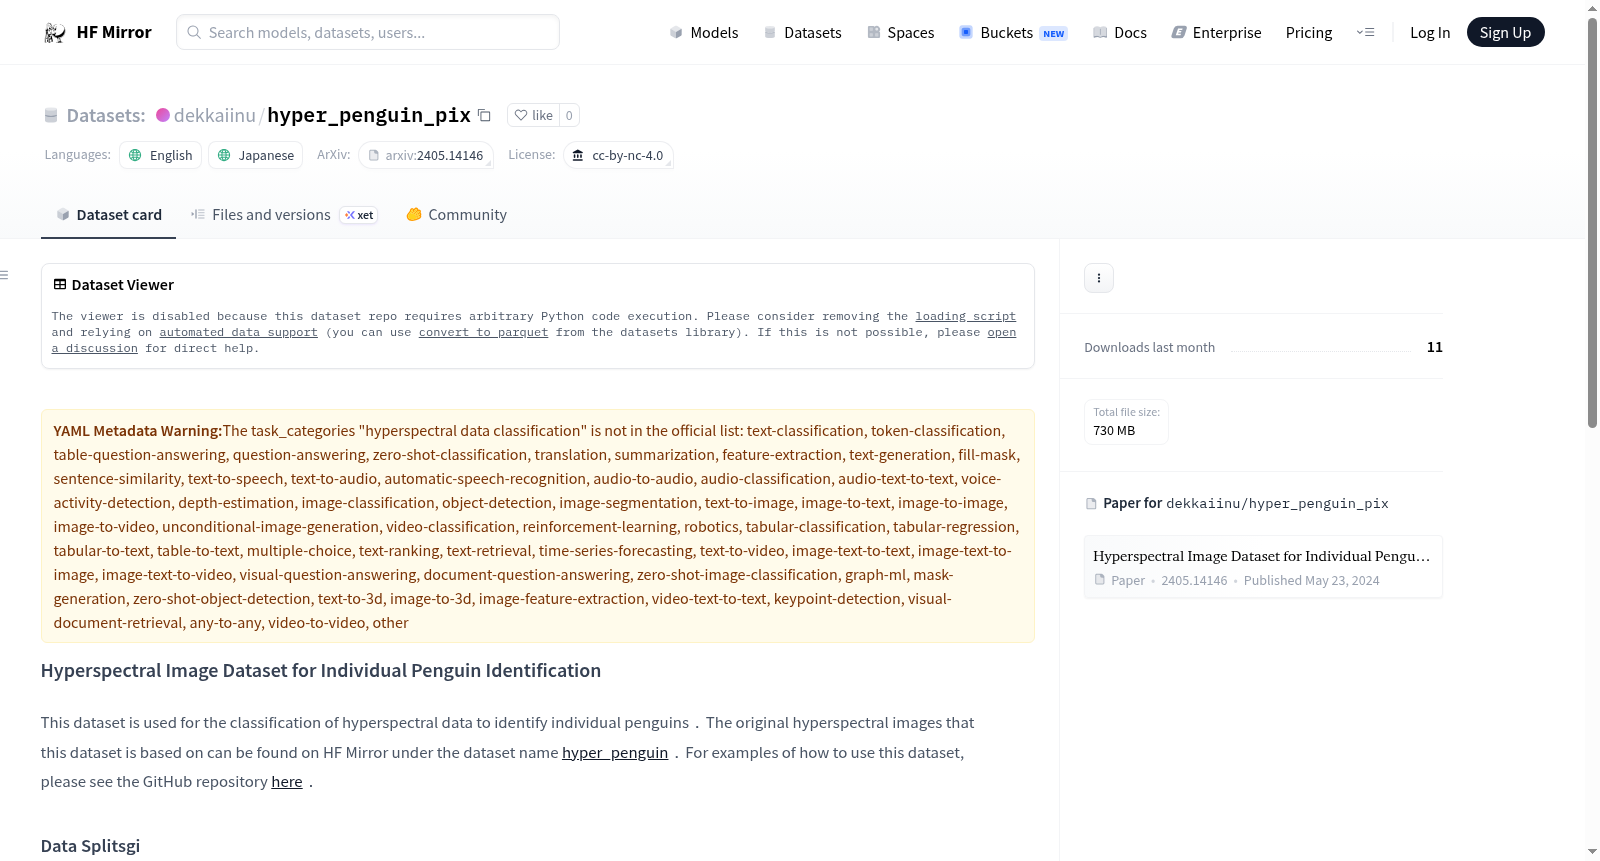Click the Sign Up button

1505,33
